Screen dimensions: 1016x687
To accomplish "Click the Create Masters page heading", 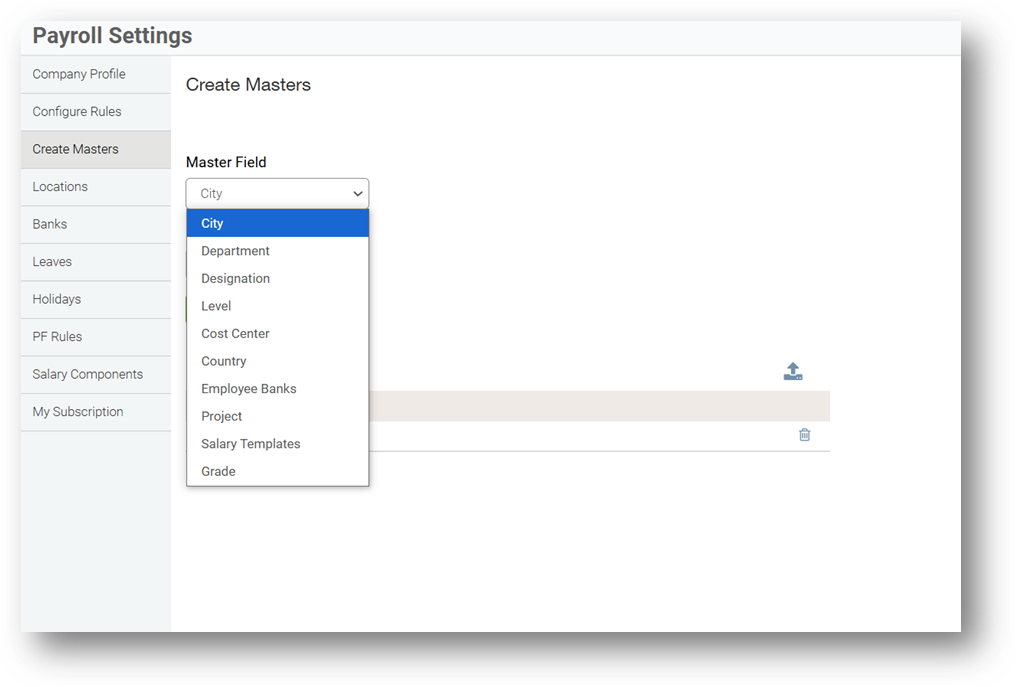I will tap(248, 85).
